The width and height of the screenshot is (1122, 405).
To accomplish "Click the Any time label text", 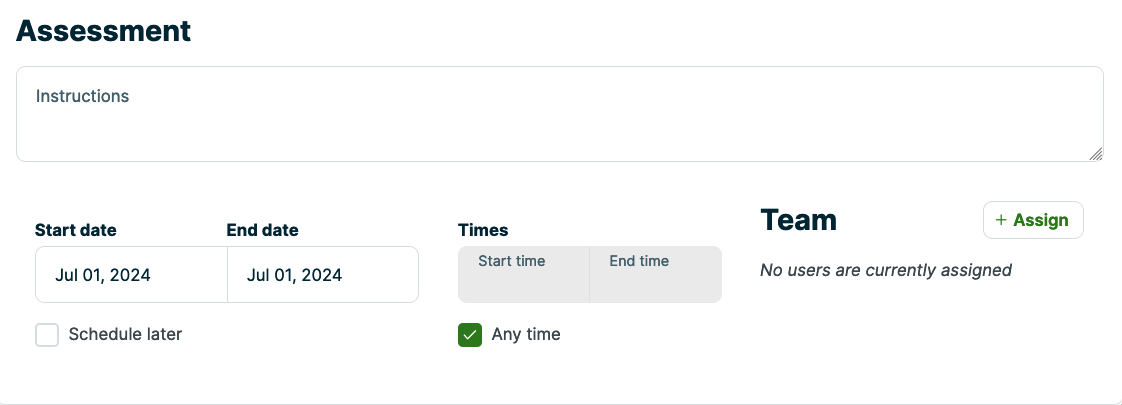I will pyautogui.click(x=526, y=335).
